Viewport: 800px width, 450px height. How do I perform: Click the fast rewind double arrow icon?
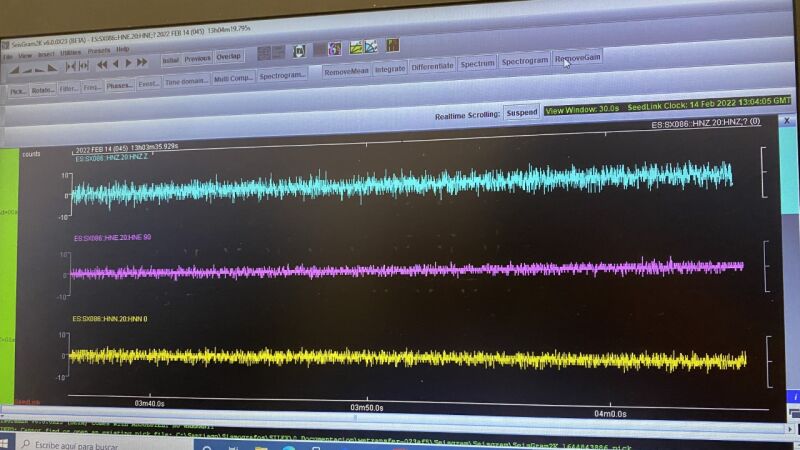pyautogui.click(x=102, y=64)
